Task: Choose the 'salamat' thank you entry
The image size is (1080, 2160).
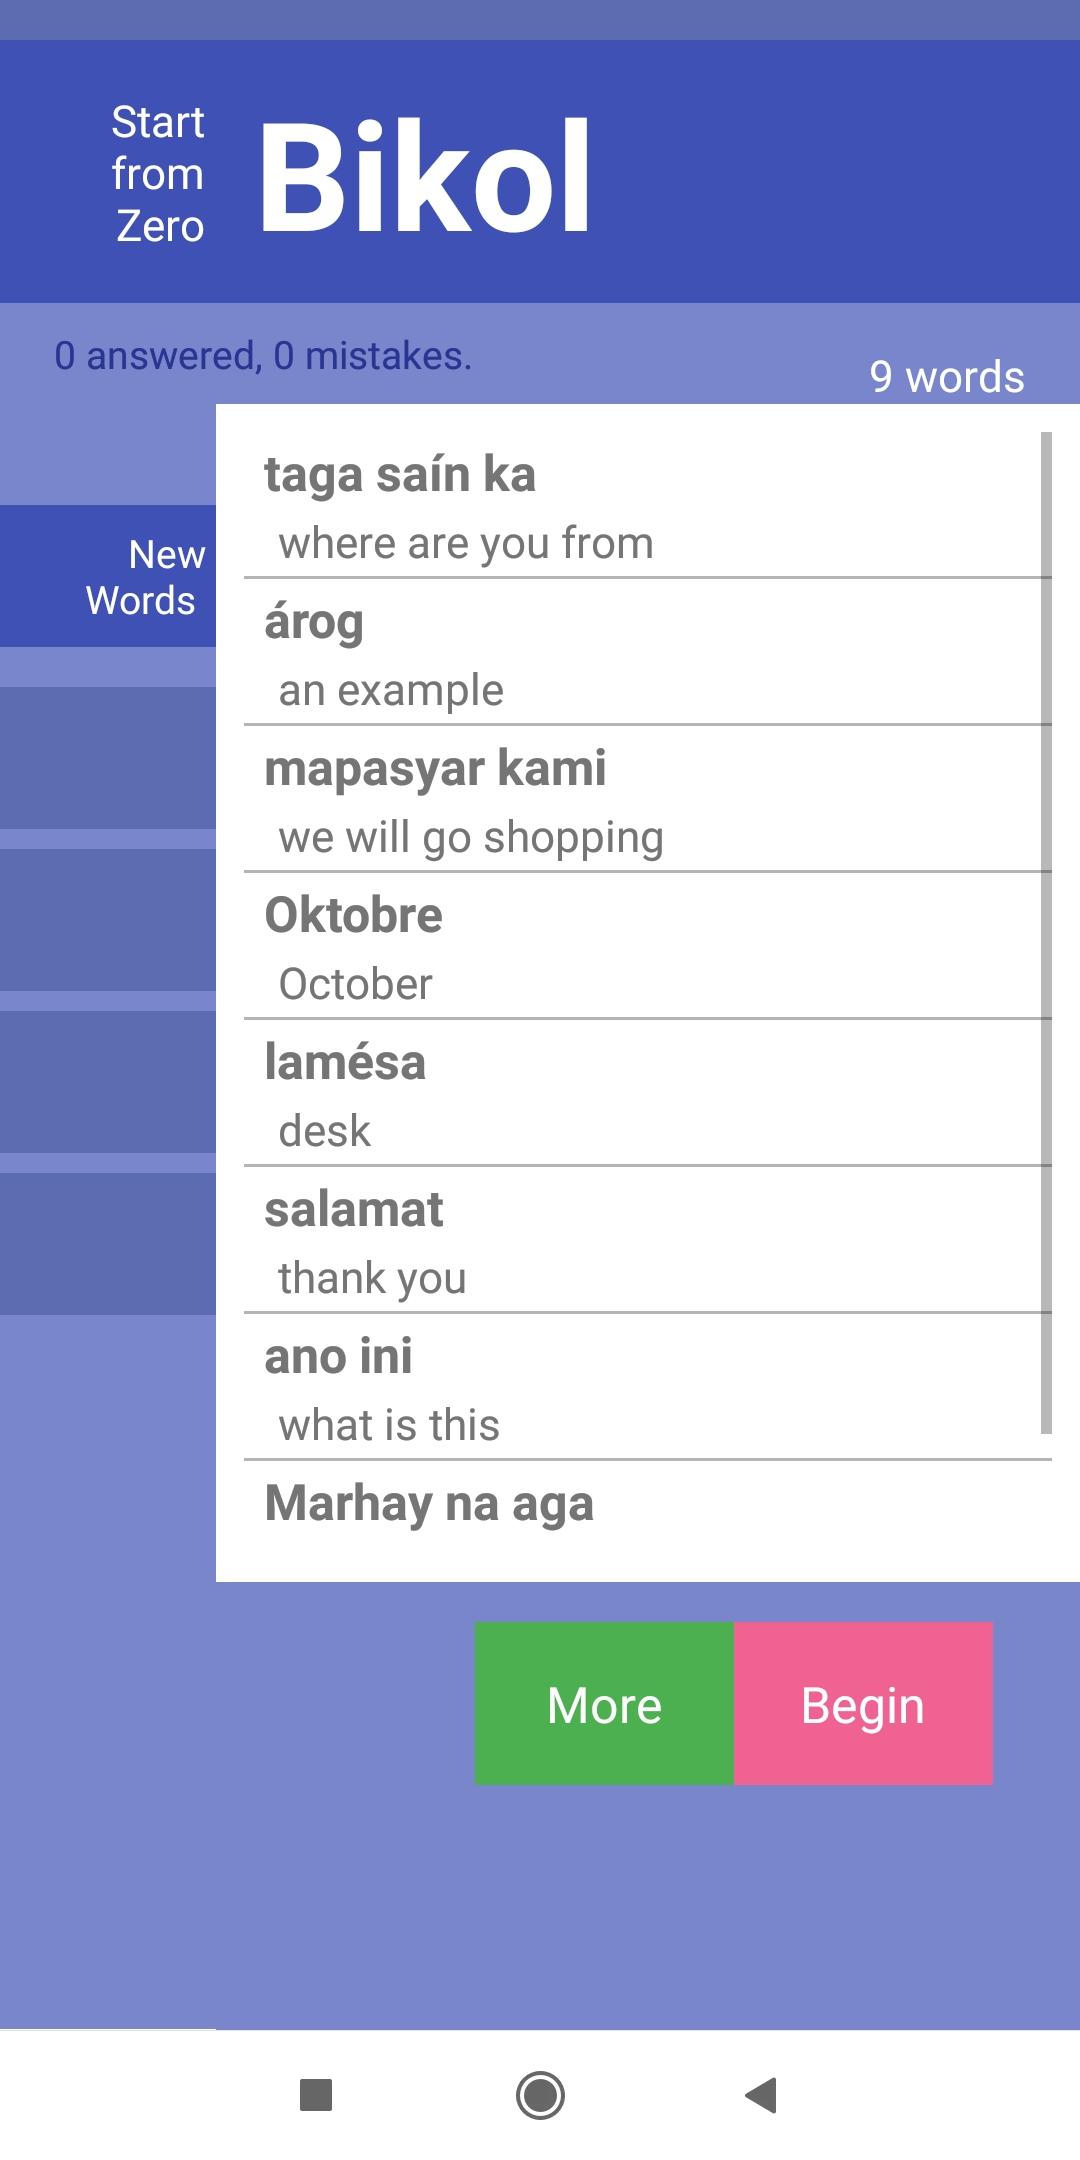Action: (646, 1243)
